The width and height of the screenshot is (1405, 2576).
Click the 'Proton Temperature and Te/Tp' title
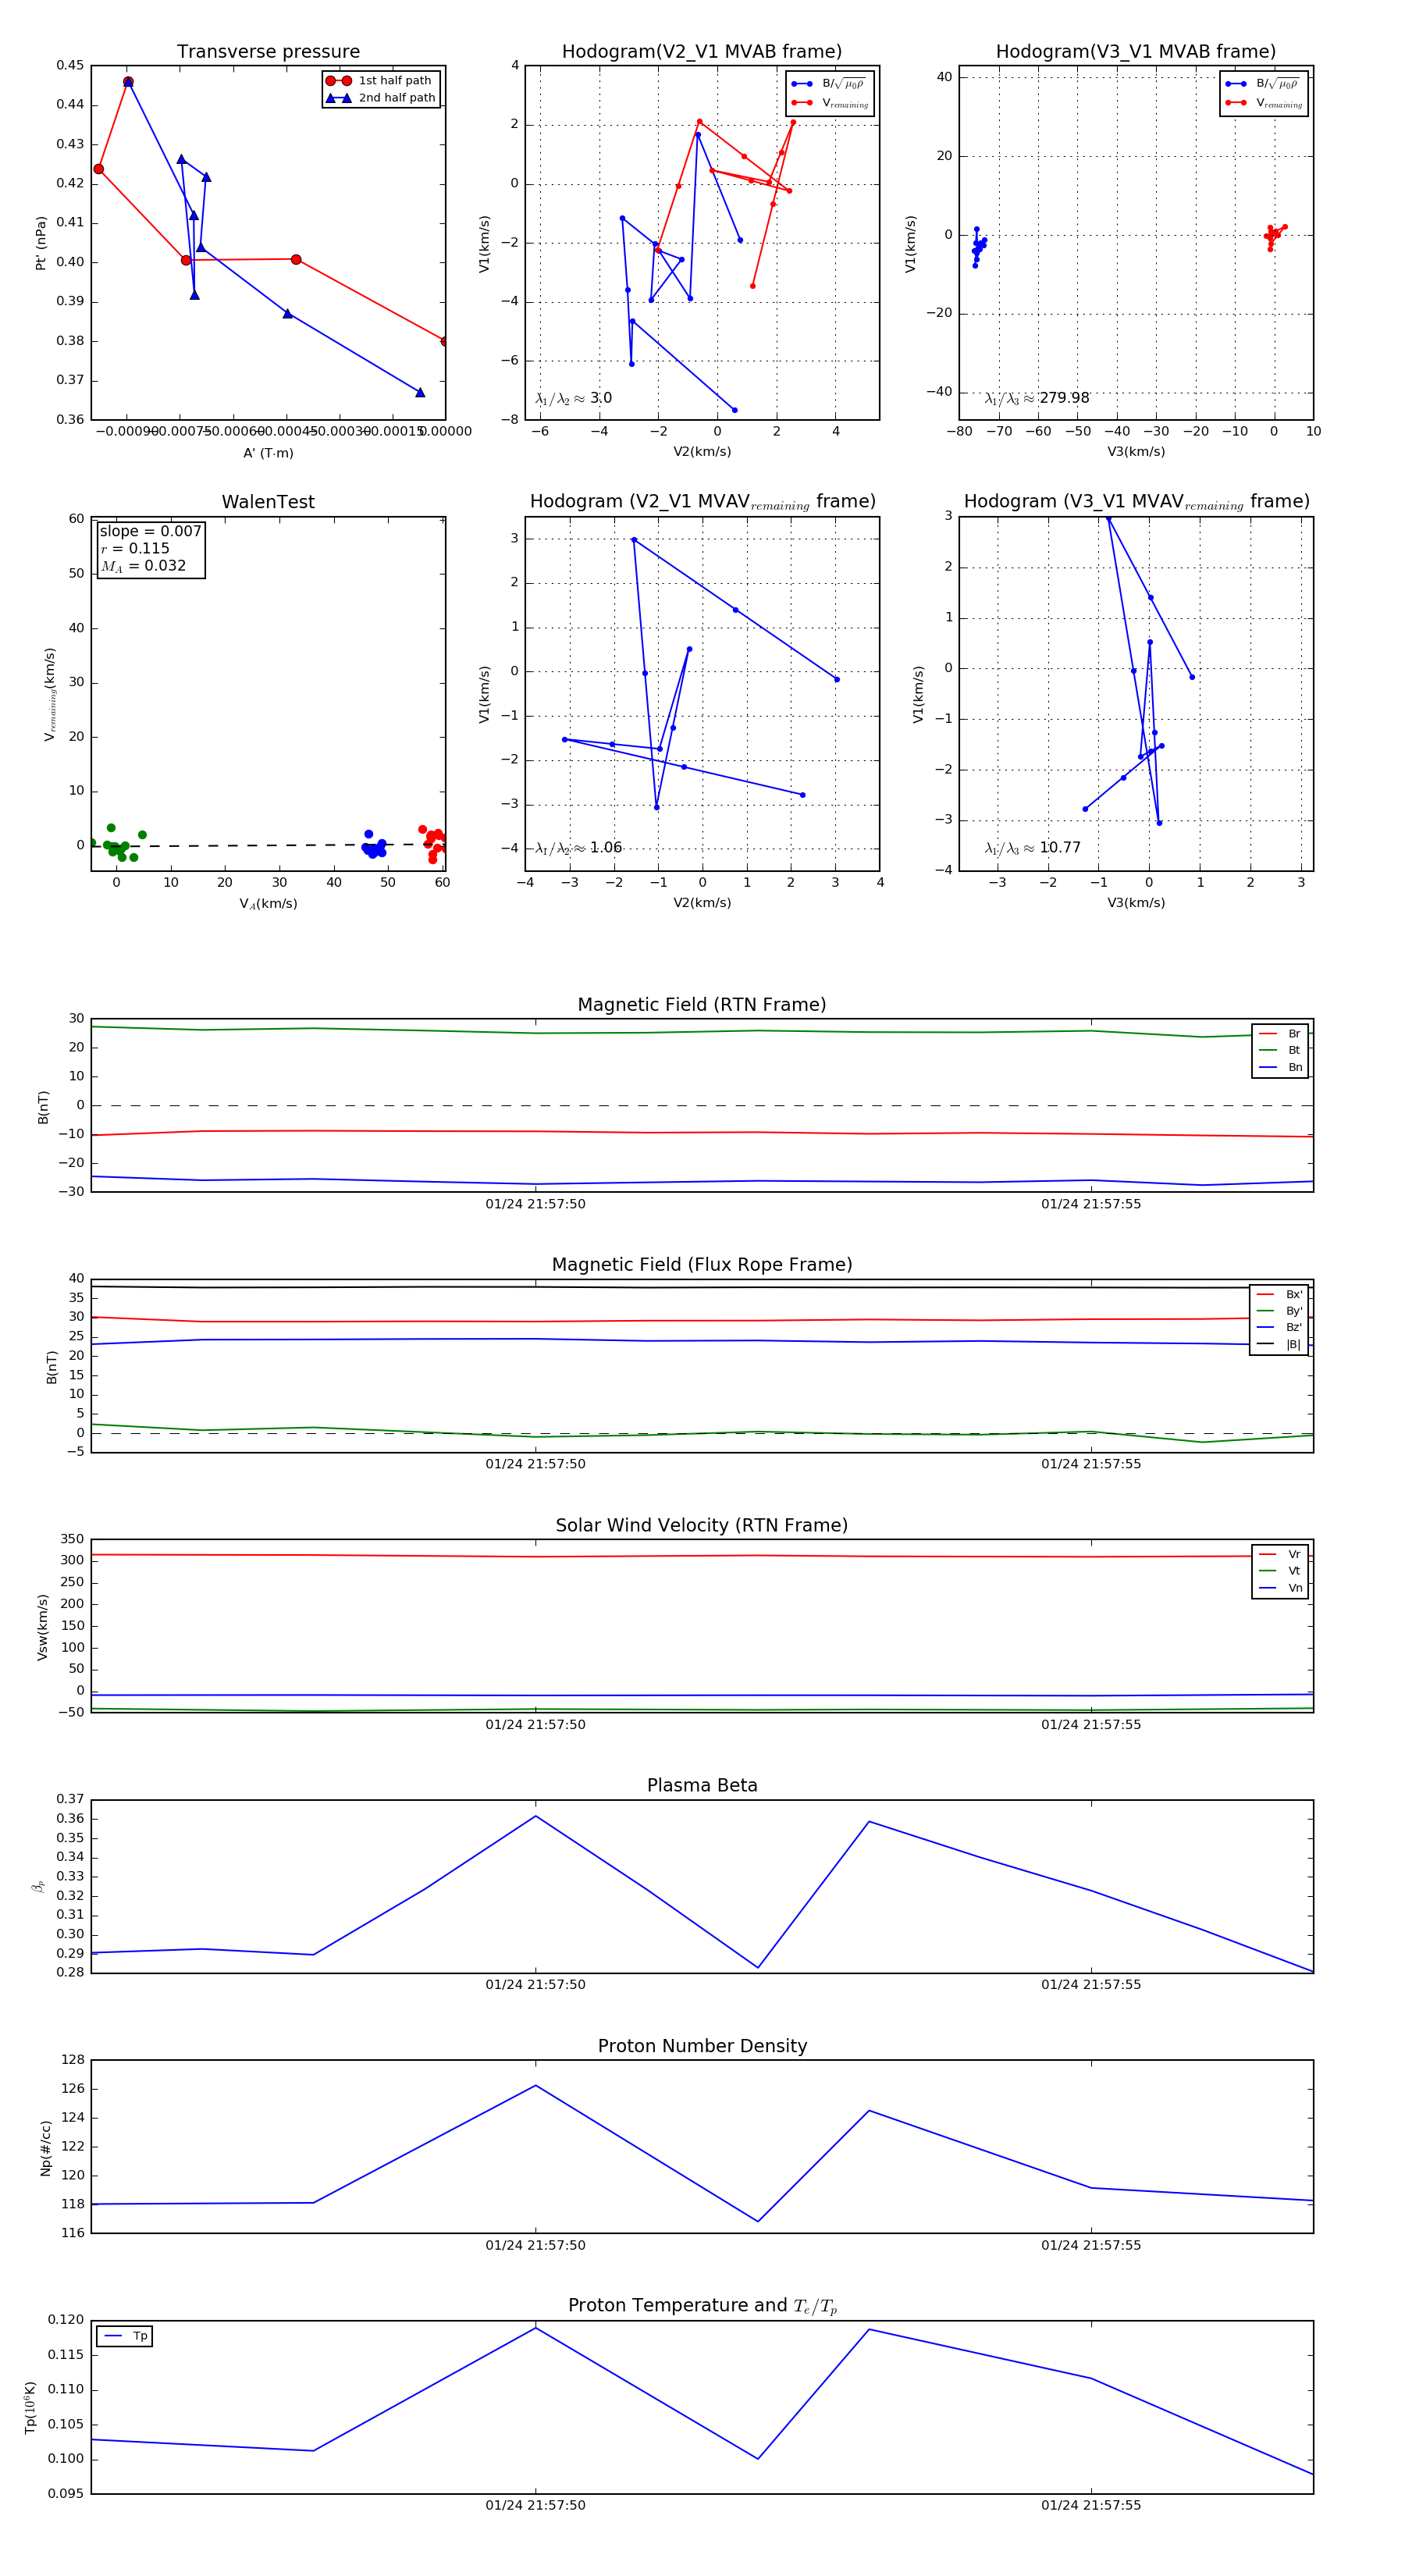(702, 2306)
